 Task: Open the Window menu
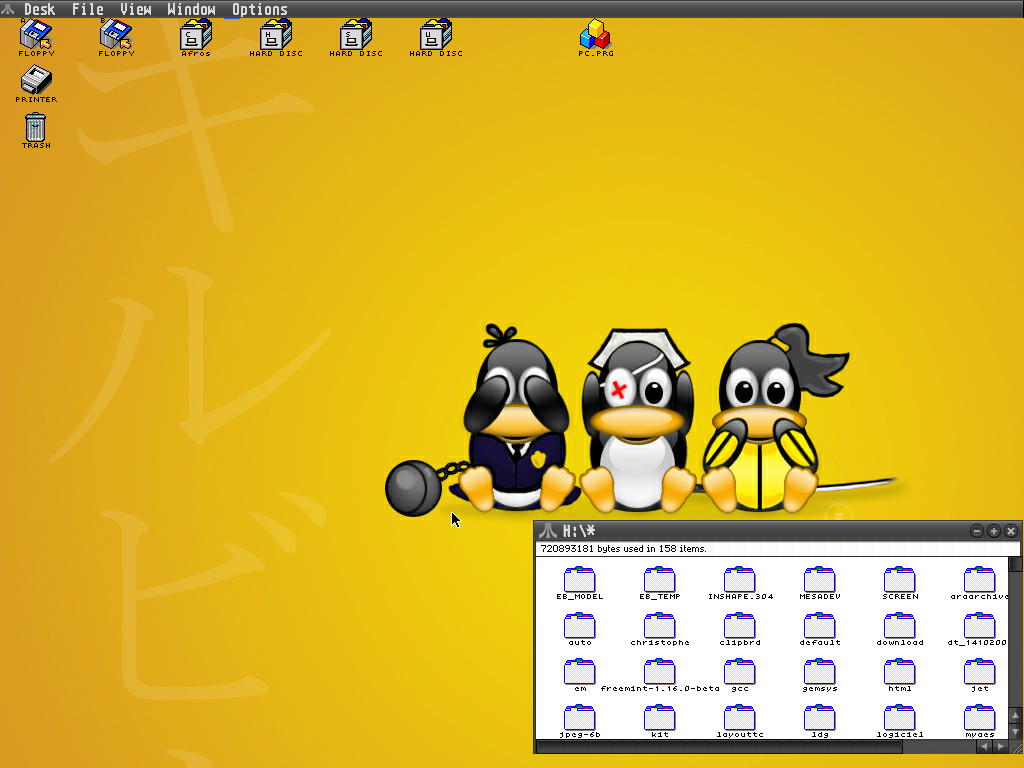point(191,9)
